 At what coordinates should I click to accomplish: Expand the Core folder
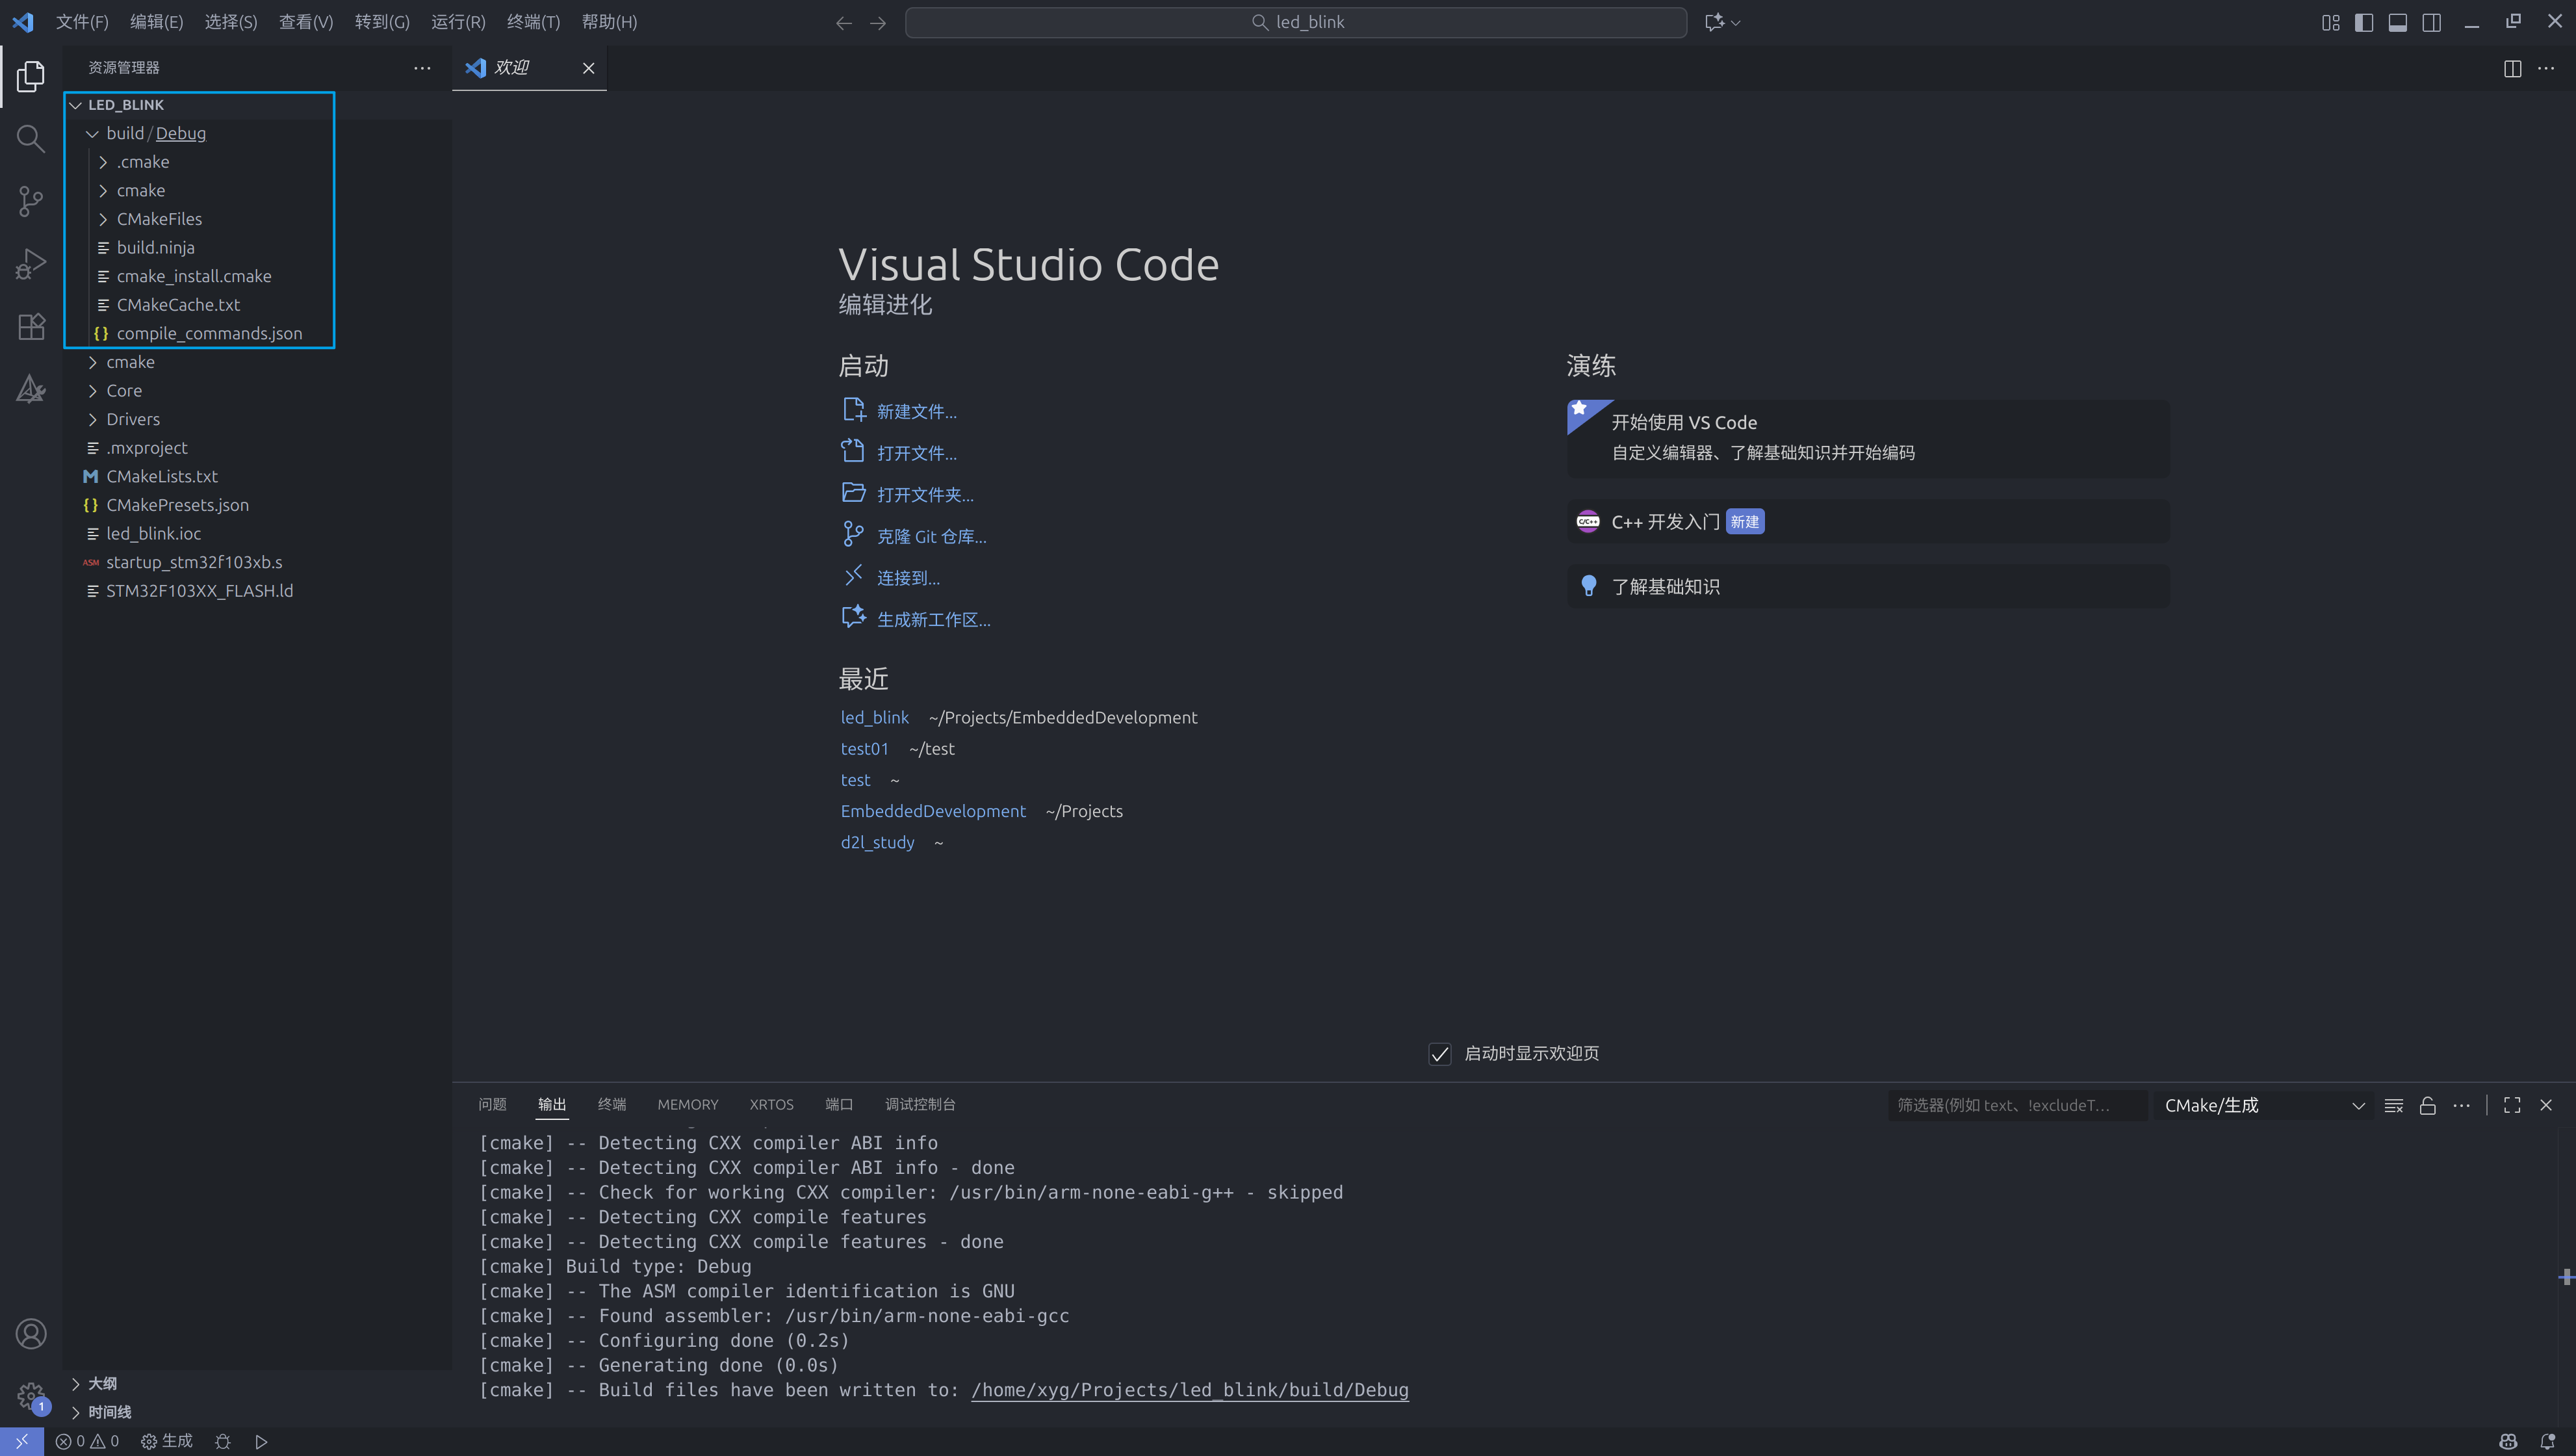pos(124,390)
